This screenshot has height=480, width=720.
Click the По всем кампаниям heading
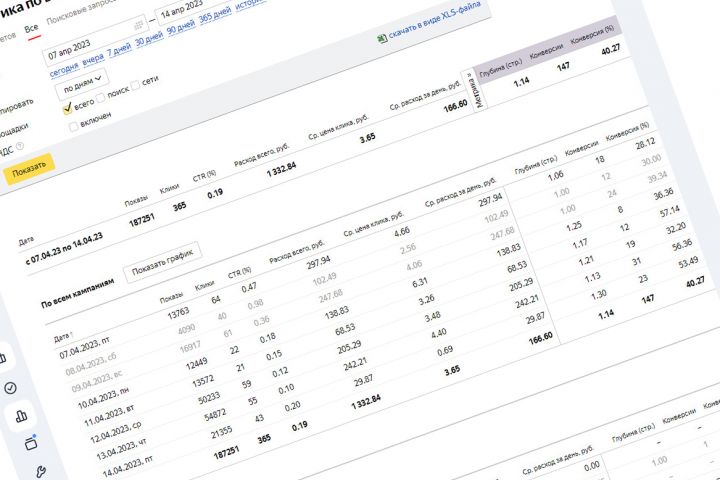point(78,292)
